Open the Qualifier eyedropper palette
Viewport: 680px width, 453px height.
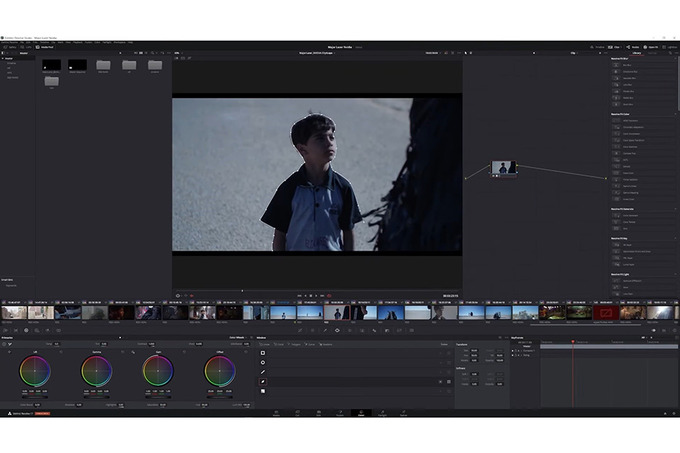[x=325, y=330]
